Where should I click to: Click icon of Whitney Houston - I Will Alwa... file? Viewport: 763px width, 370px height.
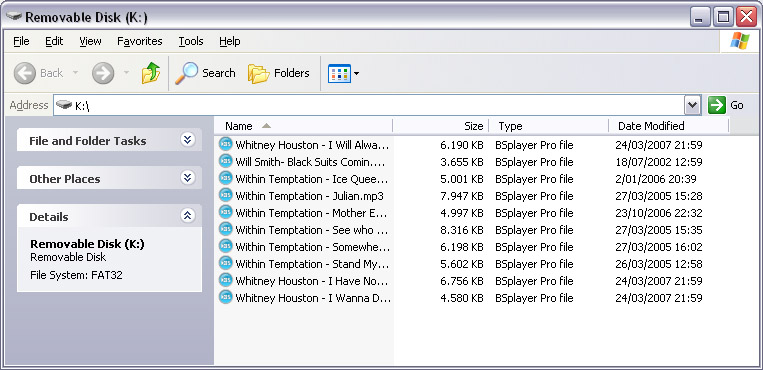pos(226,144)
